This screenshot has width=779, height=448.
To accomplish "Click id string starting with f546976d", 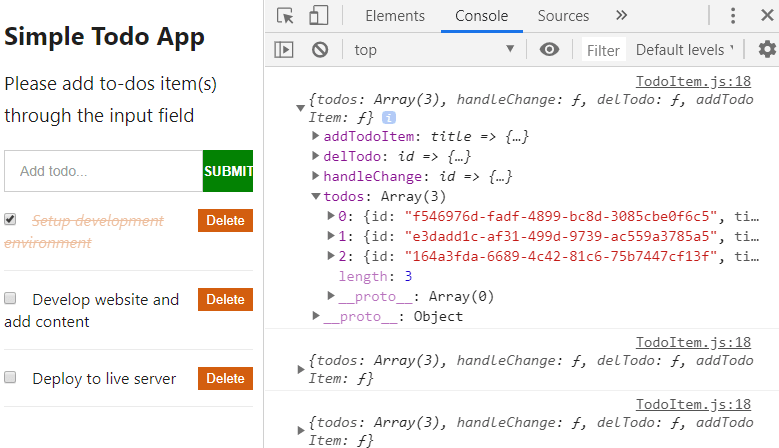I will point(561,217).
